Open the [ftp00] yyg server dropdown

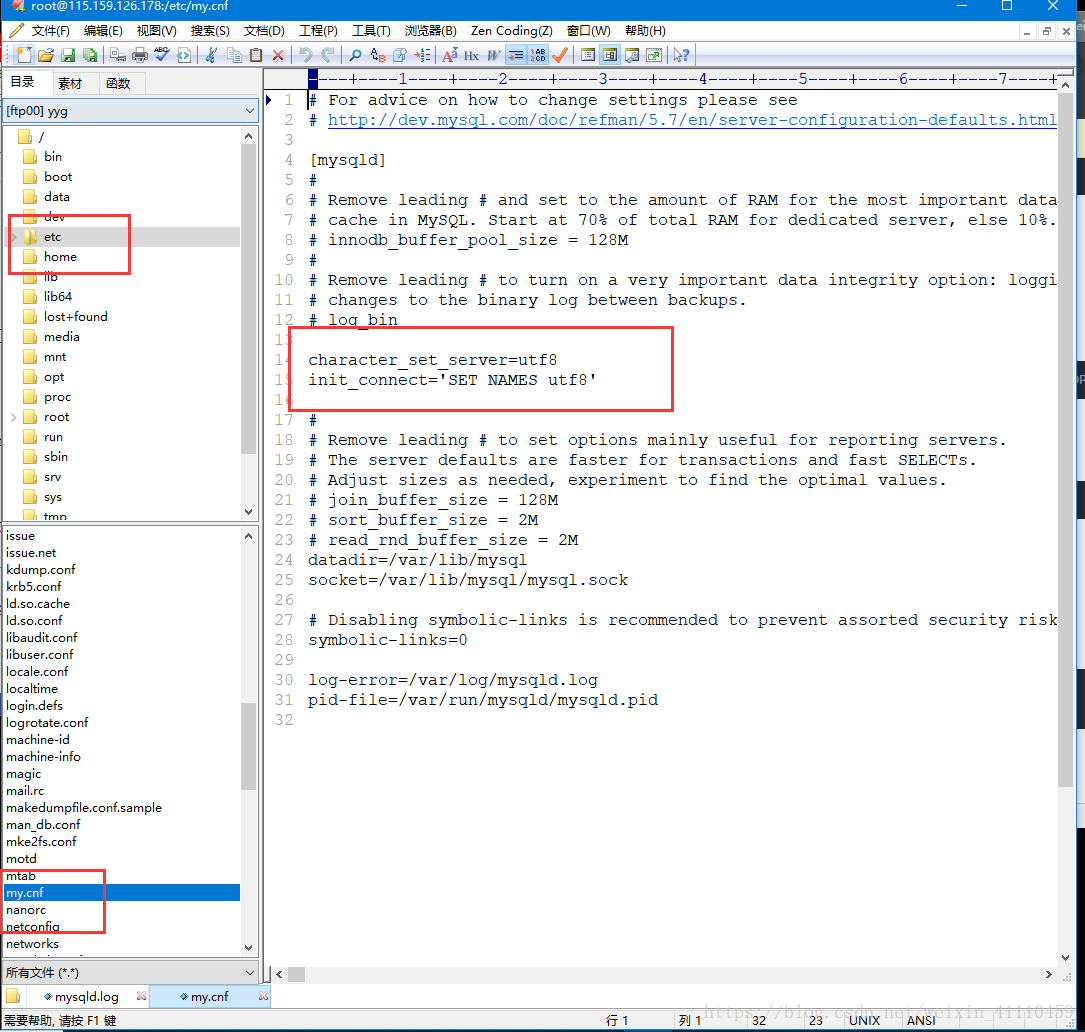131,111
